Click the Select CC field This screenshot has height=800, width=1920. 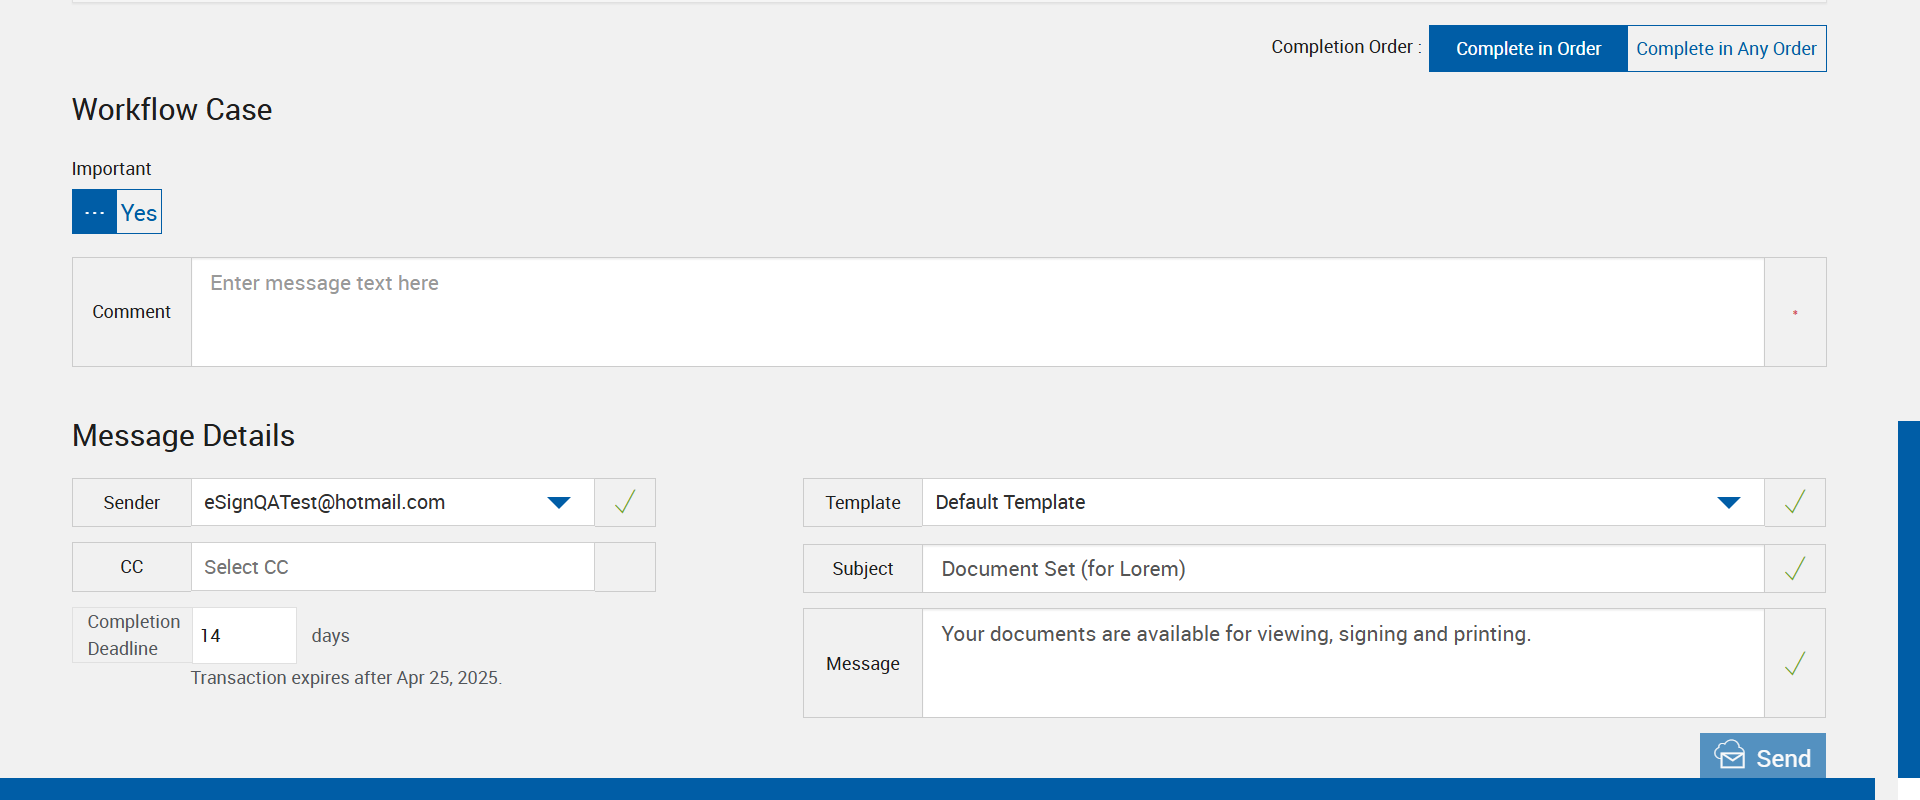[x=393, y=567]
